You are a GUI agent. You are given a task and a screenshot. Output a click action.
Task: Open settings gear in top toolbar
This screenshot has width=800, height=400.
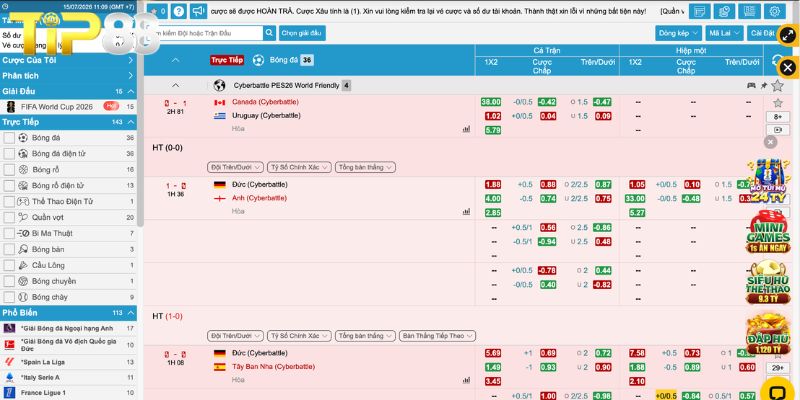774,11
